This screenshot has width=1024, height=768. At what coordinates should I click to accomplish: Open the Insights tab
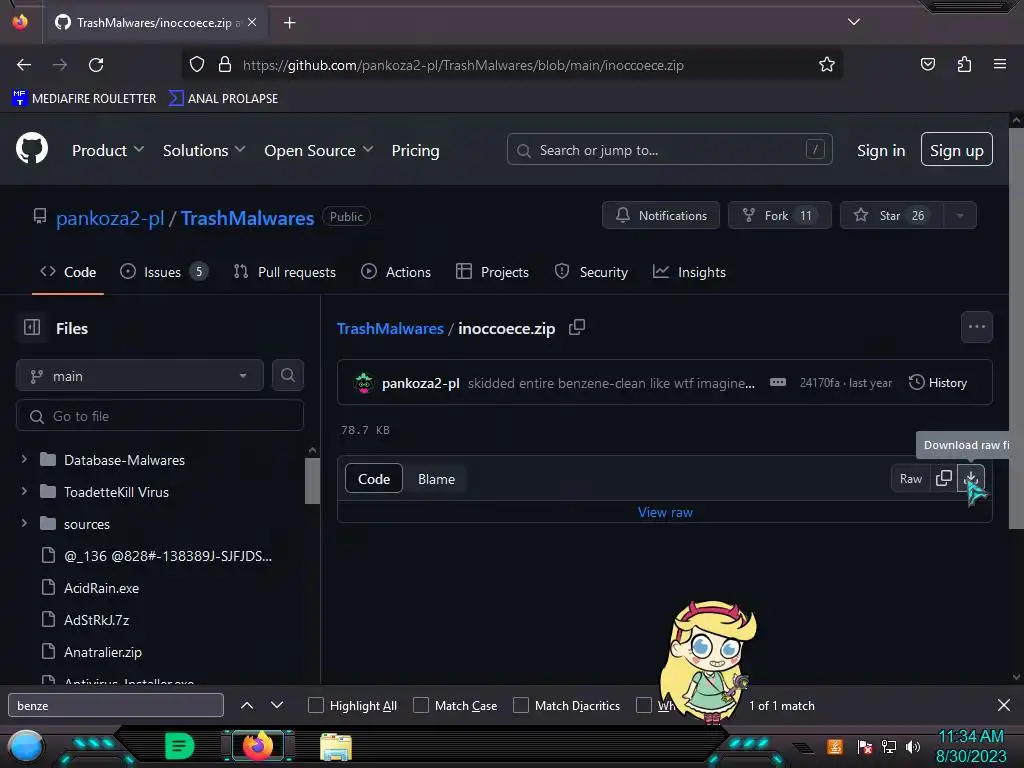tap(689, 272)
